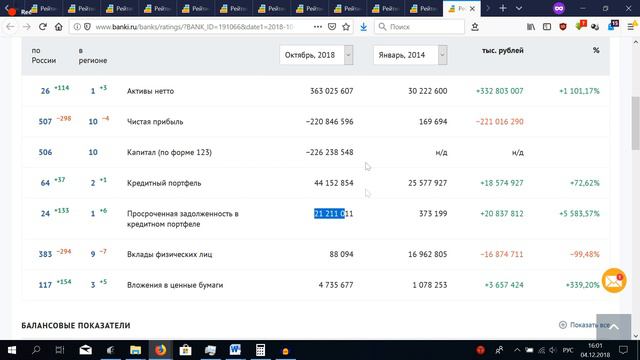
Task: Open Windows taskbar search
Action: [36, 350]
